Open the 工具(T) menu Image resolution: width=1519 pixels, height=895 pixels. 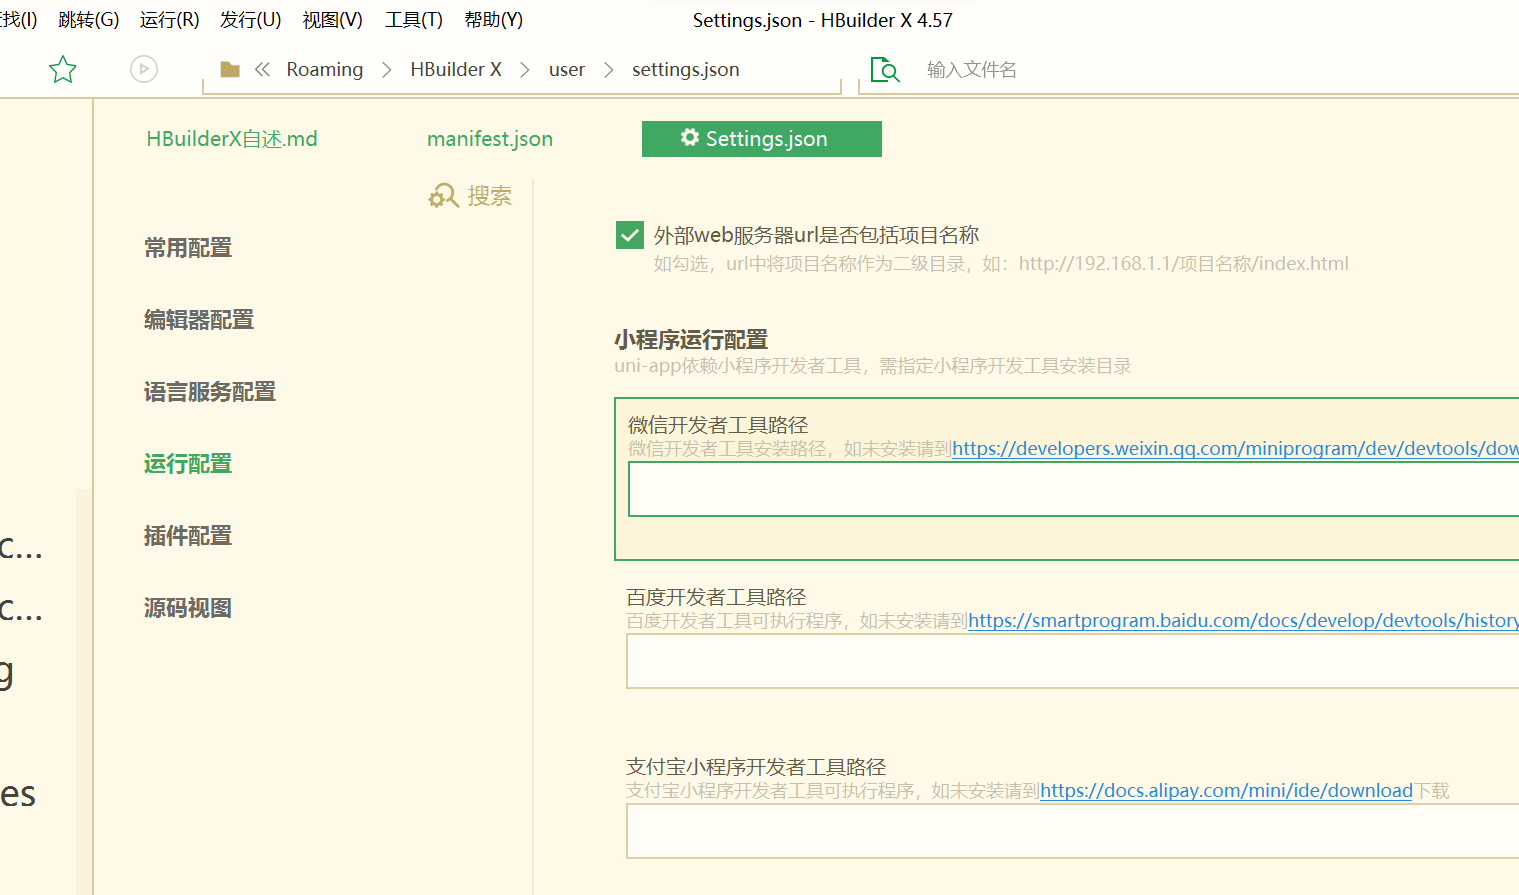coord(413,20)
